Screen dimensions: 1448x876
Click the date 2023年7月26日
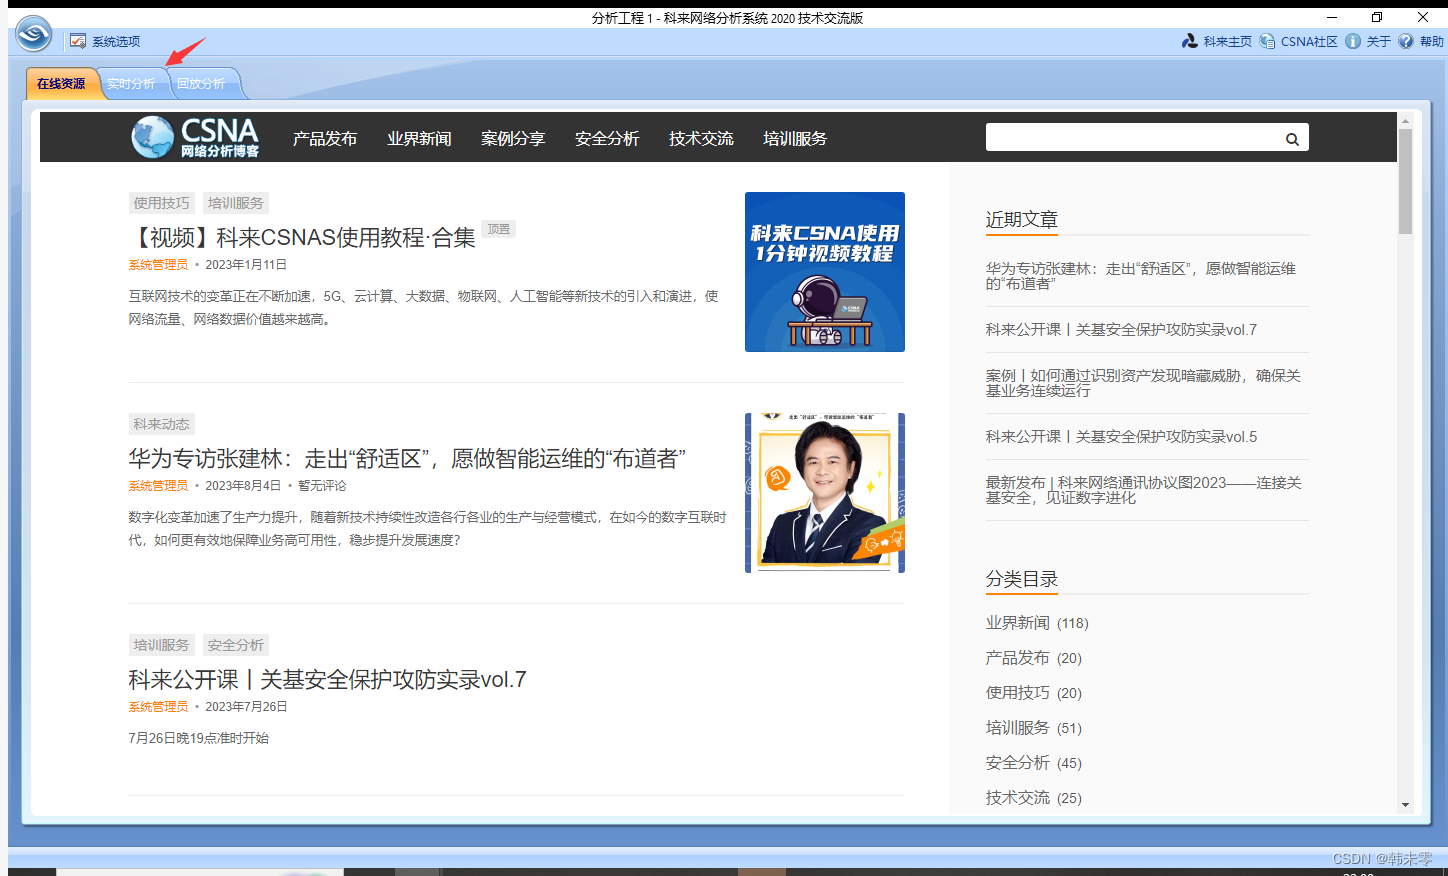(246, 707)
